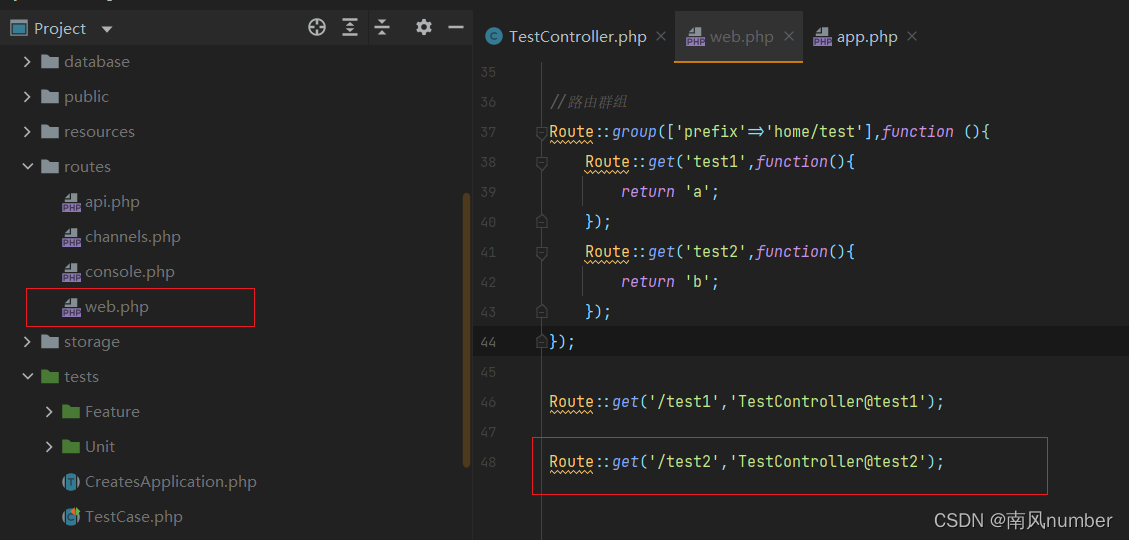Click the api.php PHP file icon
Screen dimensions: 1129x540
coord(71,202)
